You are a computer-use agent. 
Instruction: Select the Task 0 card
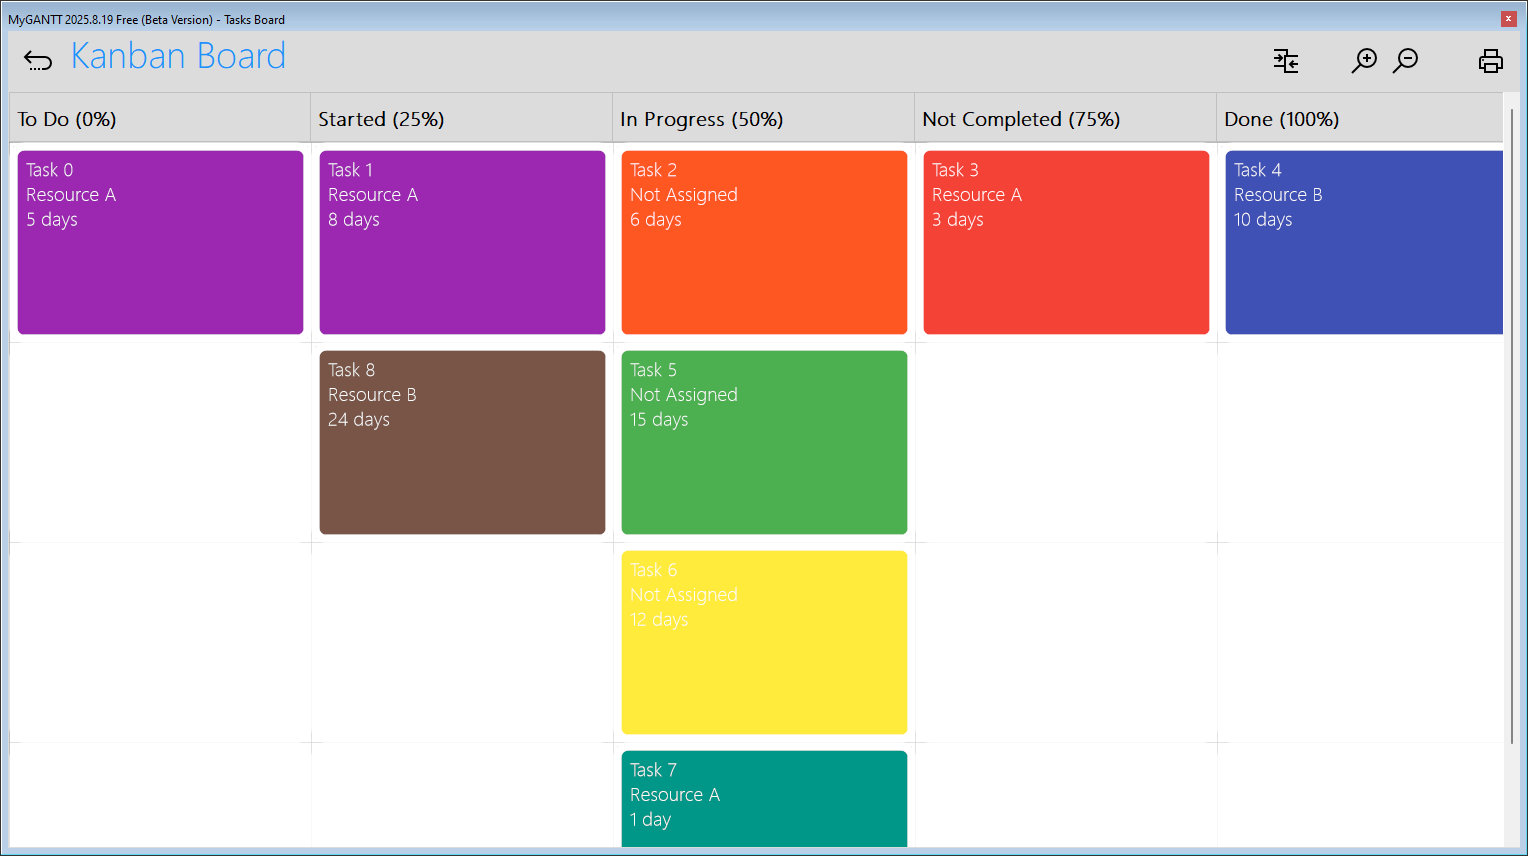(x=160, y=242)
